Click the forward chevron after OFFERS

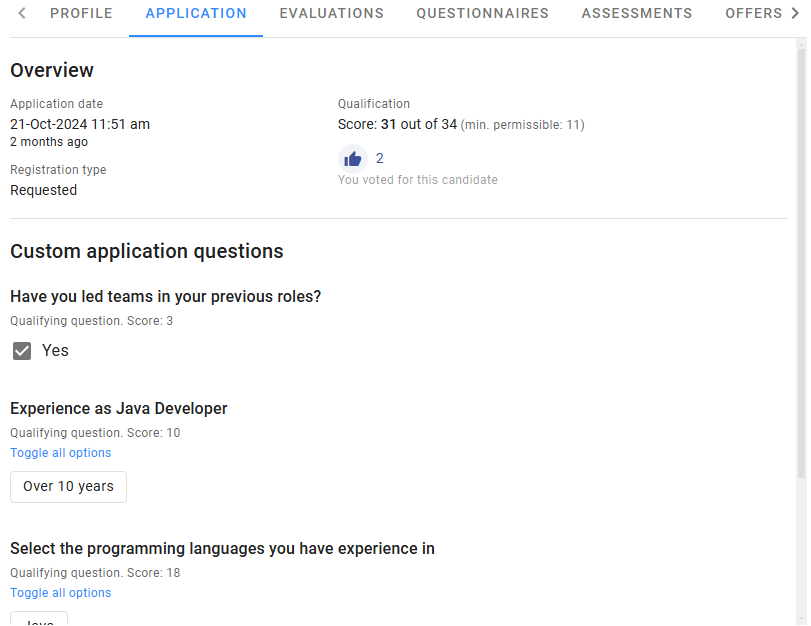(x=798, y=13)
